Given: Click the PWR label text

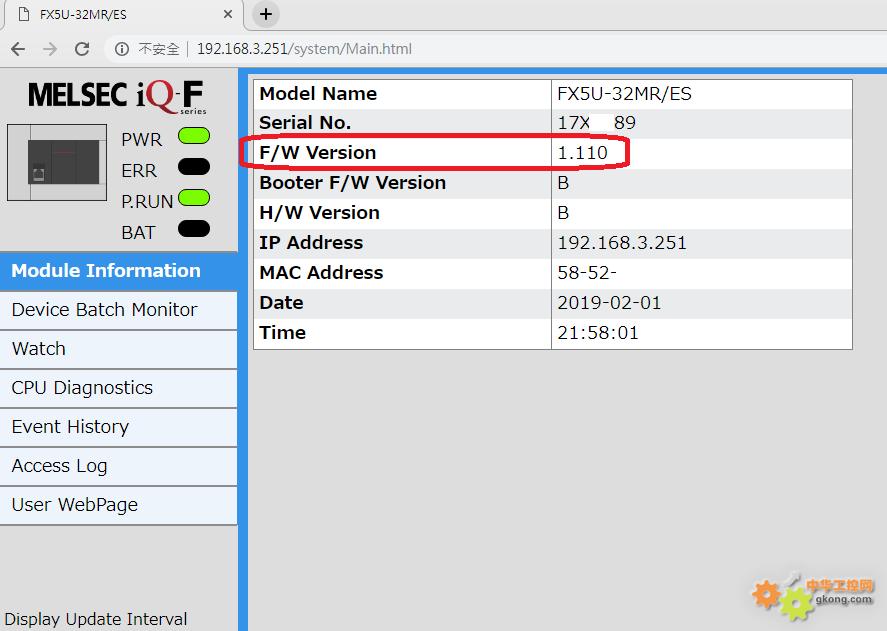Looking at the screenshot, I should click(141, 139).
